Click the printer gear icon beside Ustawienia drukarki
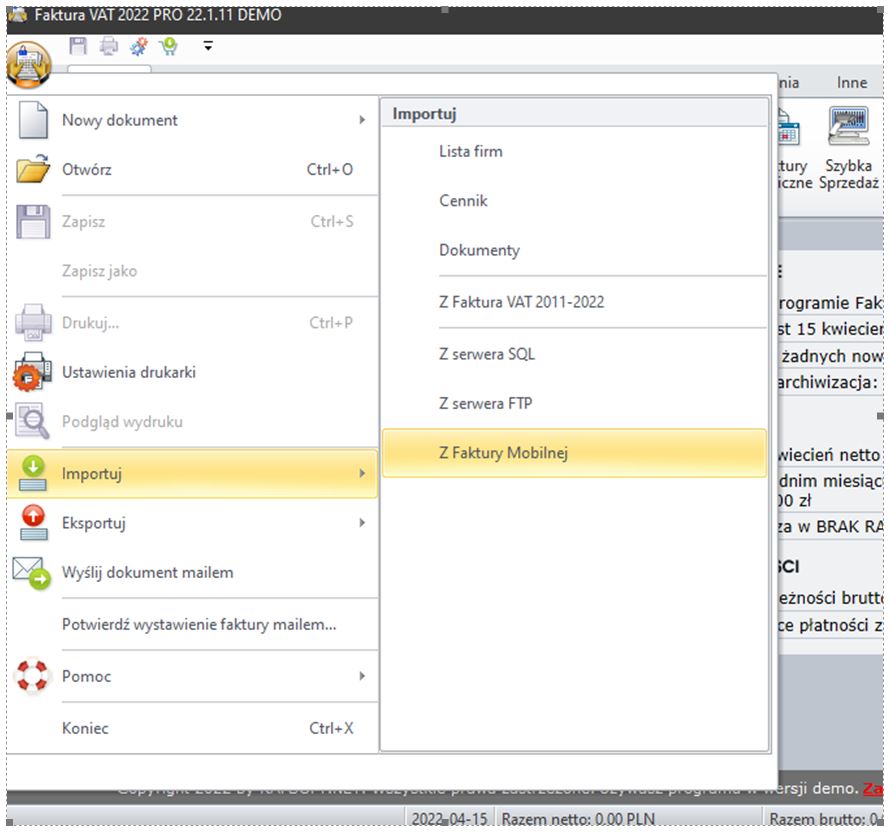Viewport: 891px width, 834px height. [33, 372]
